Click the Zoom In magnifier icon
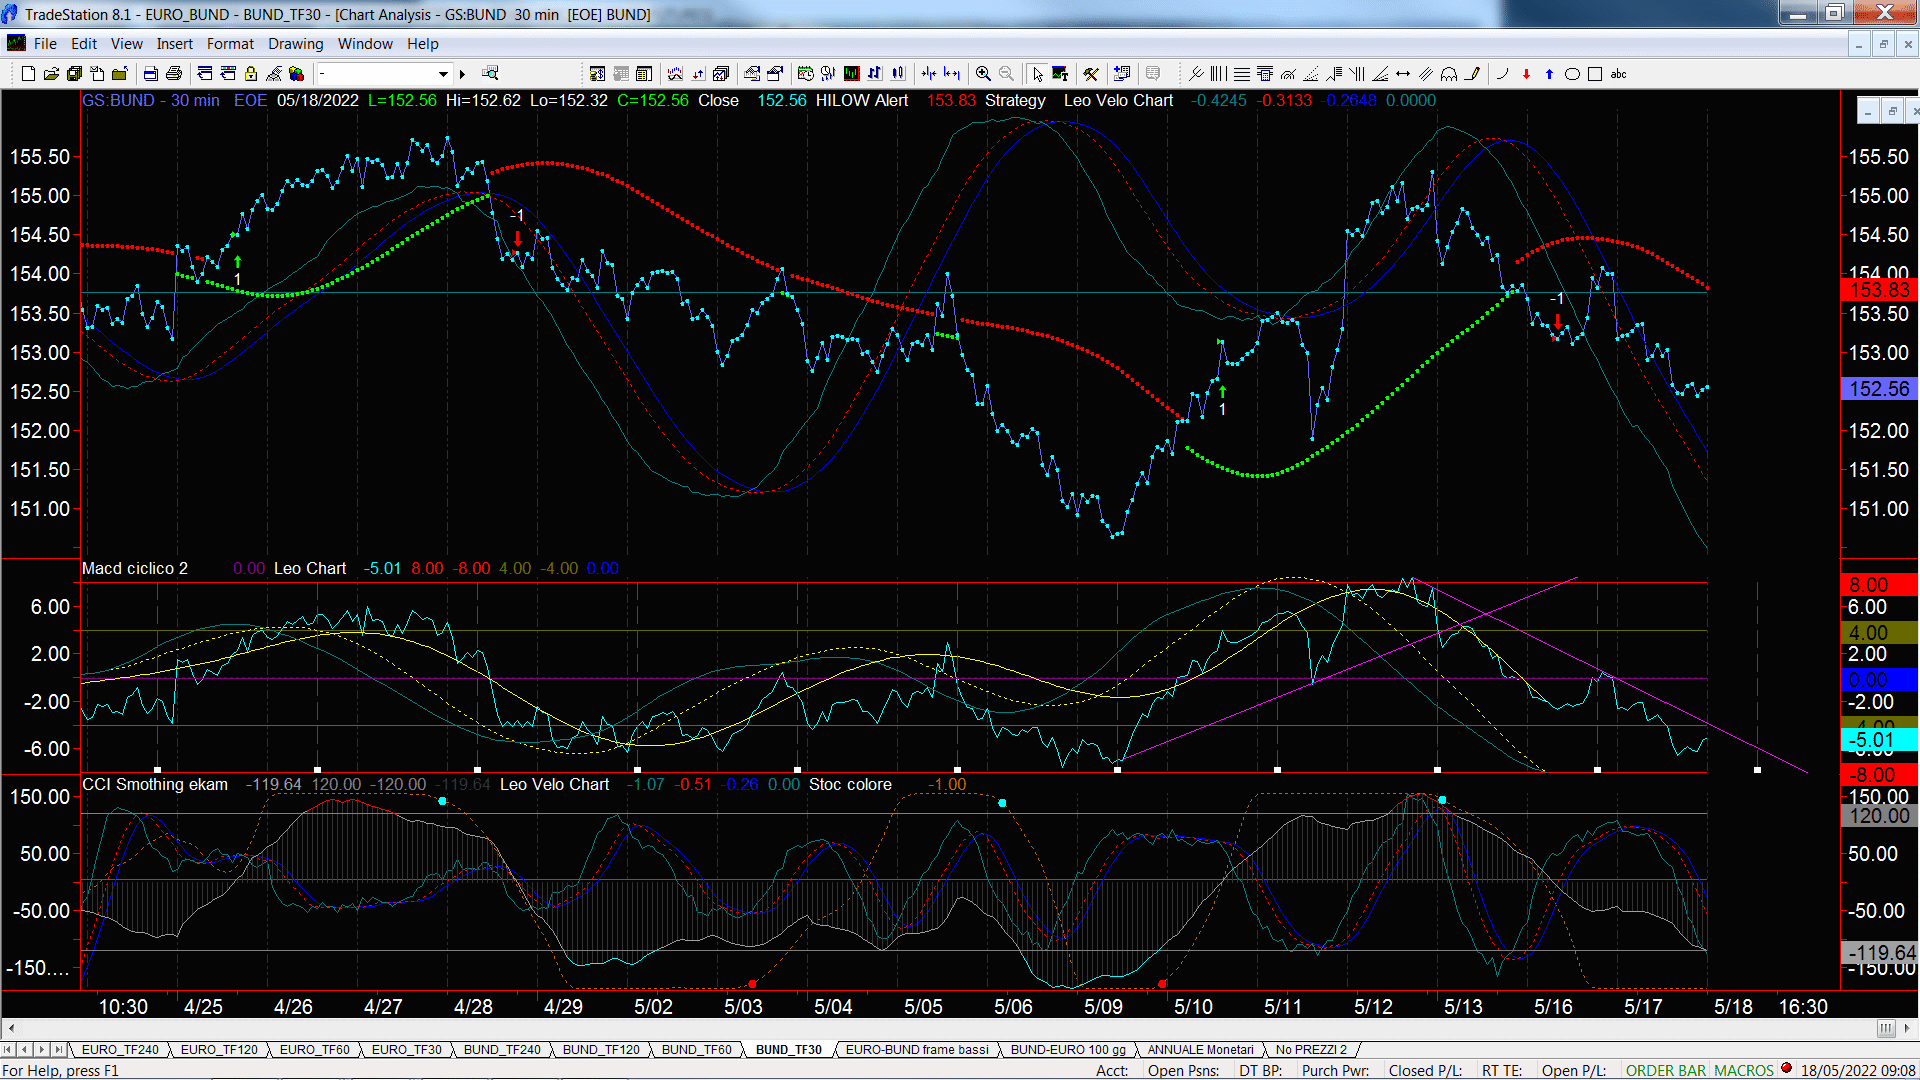 (x=983, y=73)
